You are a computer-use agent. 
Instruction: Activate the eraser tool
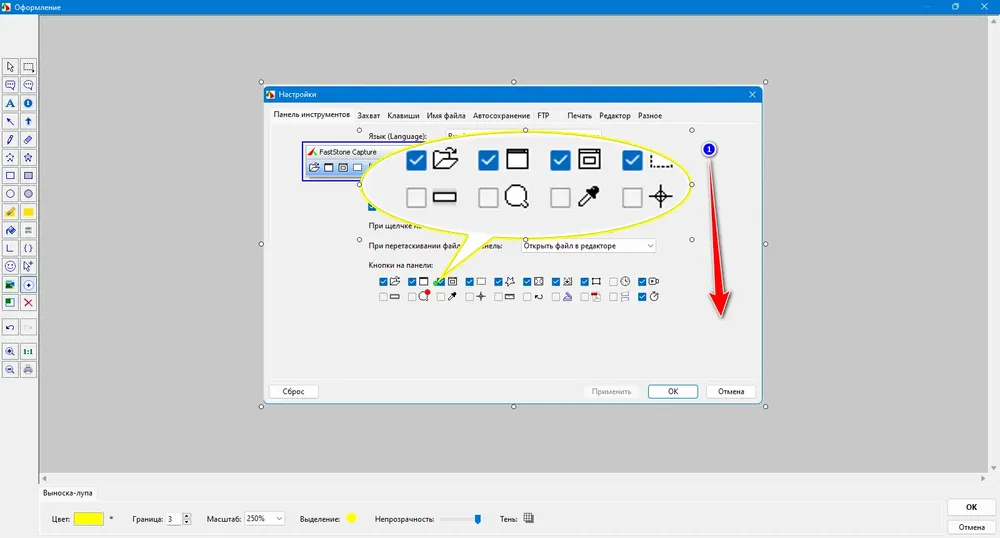coord(28,140)
